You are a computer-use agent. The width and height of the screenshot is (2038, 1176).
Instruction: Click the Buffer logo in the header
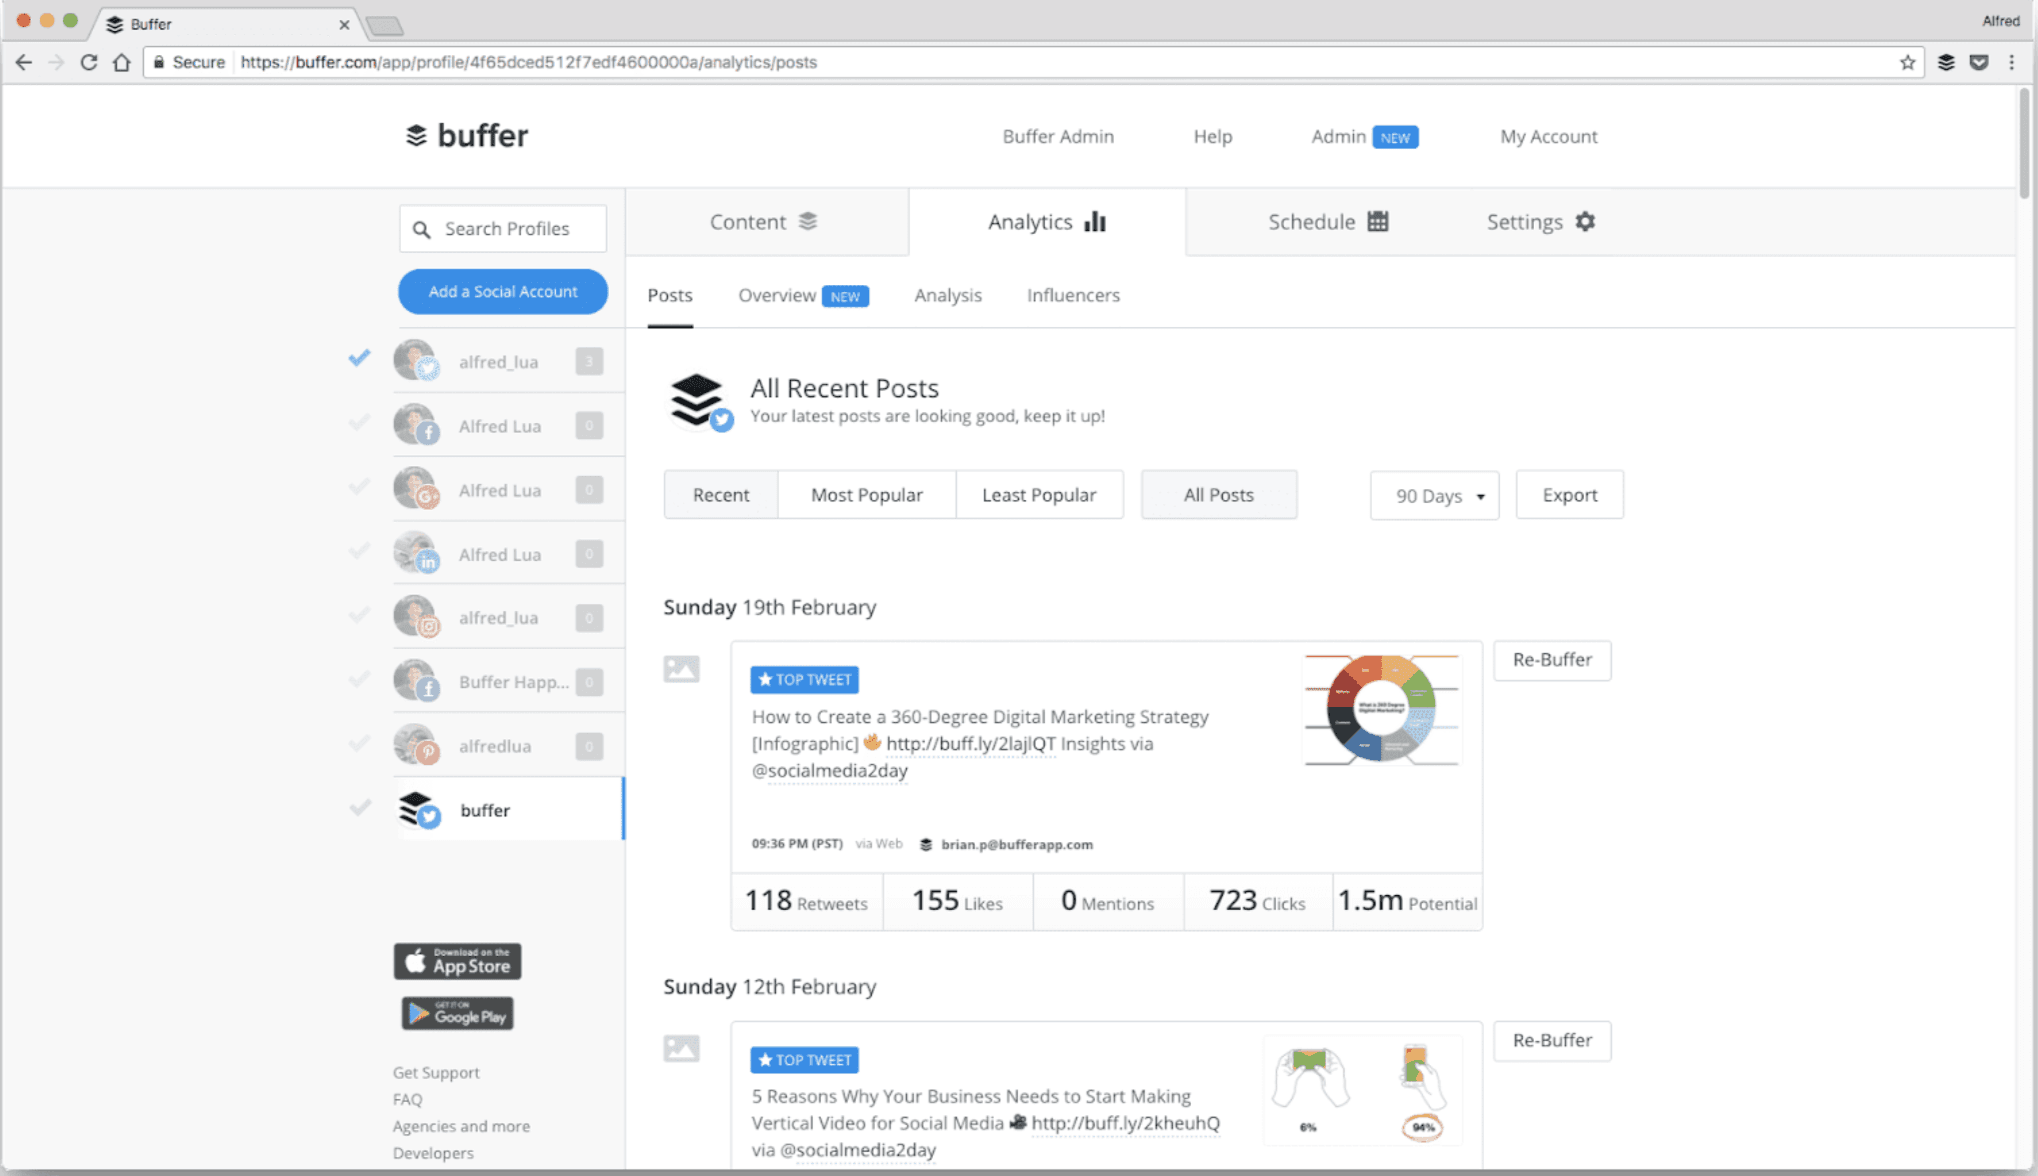[467, 136]
